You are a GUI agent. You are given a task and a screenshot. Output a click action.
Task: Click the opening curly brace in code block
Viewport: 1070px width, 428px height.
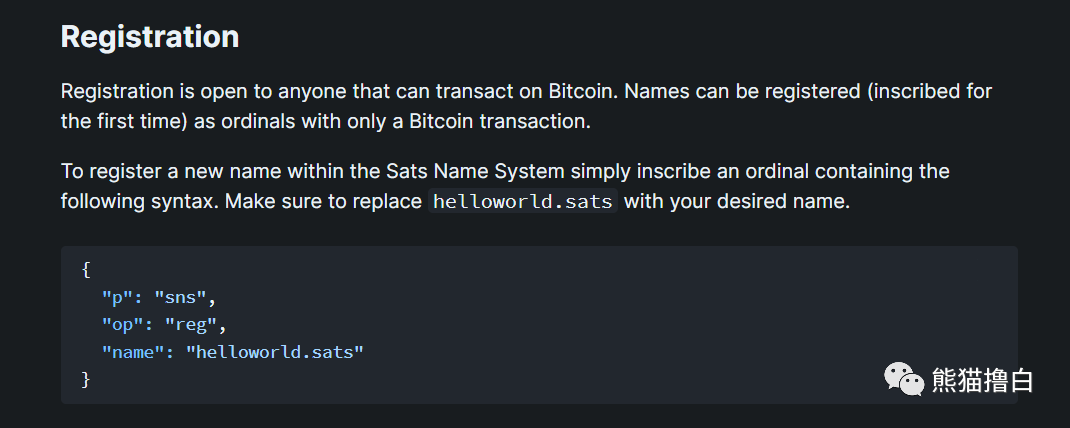(86, 270)
